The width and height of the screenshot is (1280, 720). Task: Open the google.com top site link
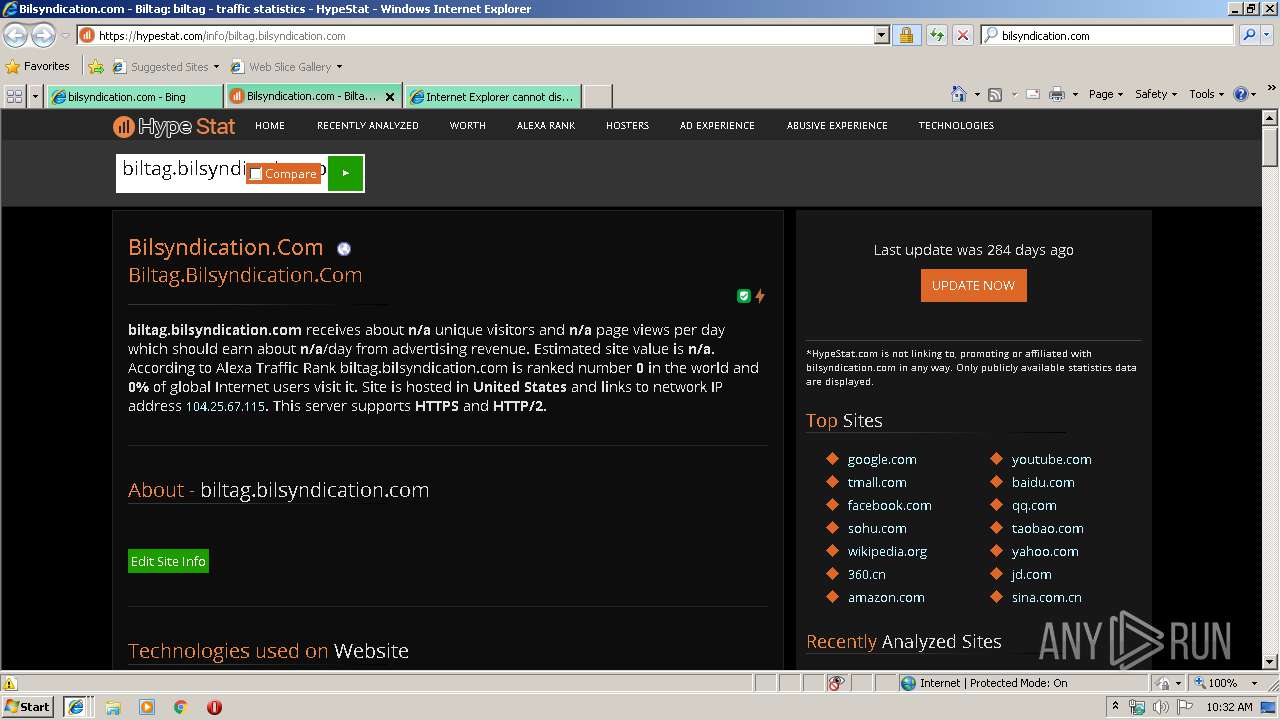(x=882, y=460)
